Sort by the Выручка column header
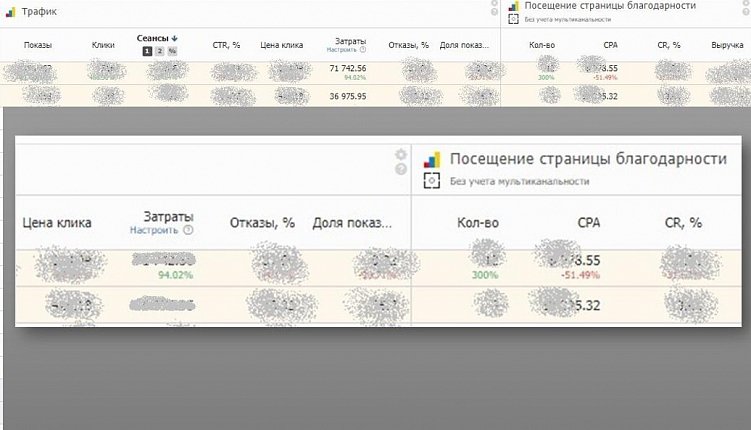 pyautogui.click(x=727, y=45)
